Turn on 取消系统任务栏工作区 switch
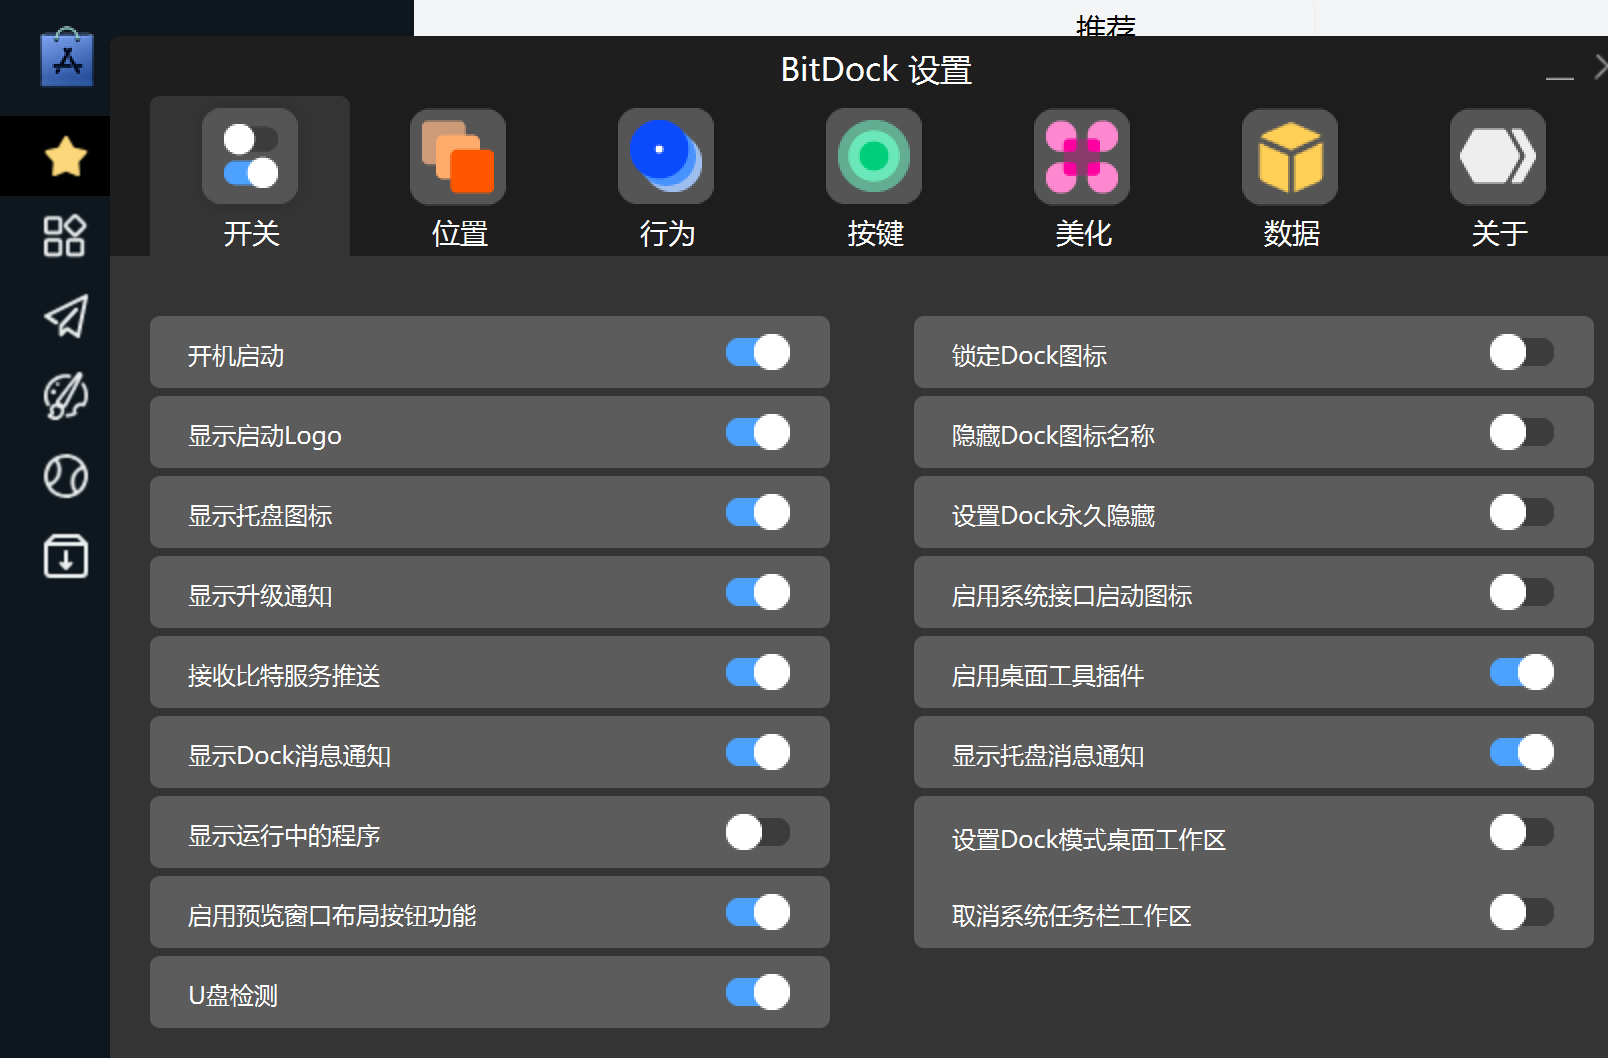1608x1058 pixels. point(1522,912)
